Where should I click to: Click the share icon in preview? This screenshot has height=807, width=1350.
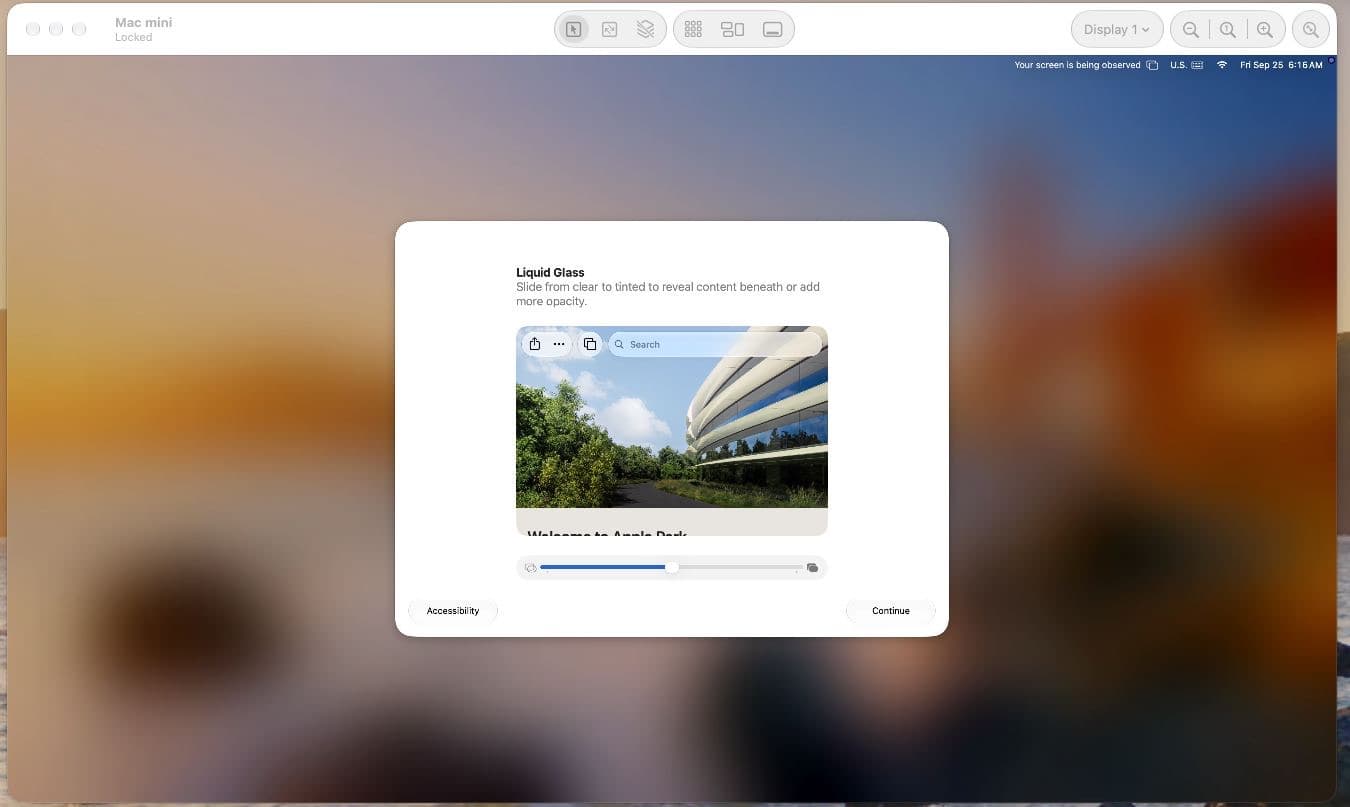tap(535, 344)
